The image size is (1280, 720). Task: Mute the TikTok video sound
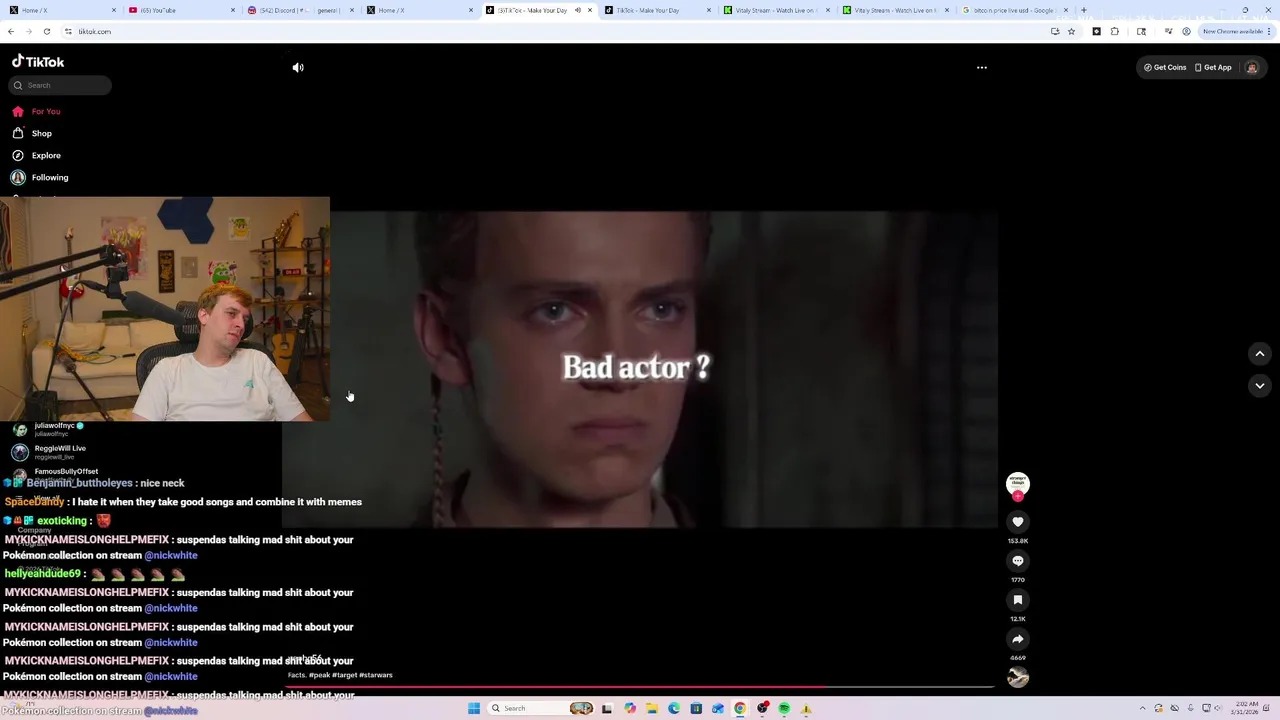click(298, 68)
